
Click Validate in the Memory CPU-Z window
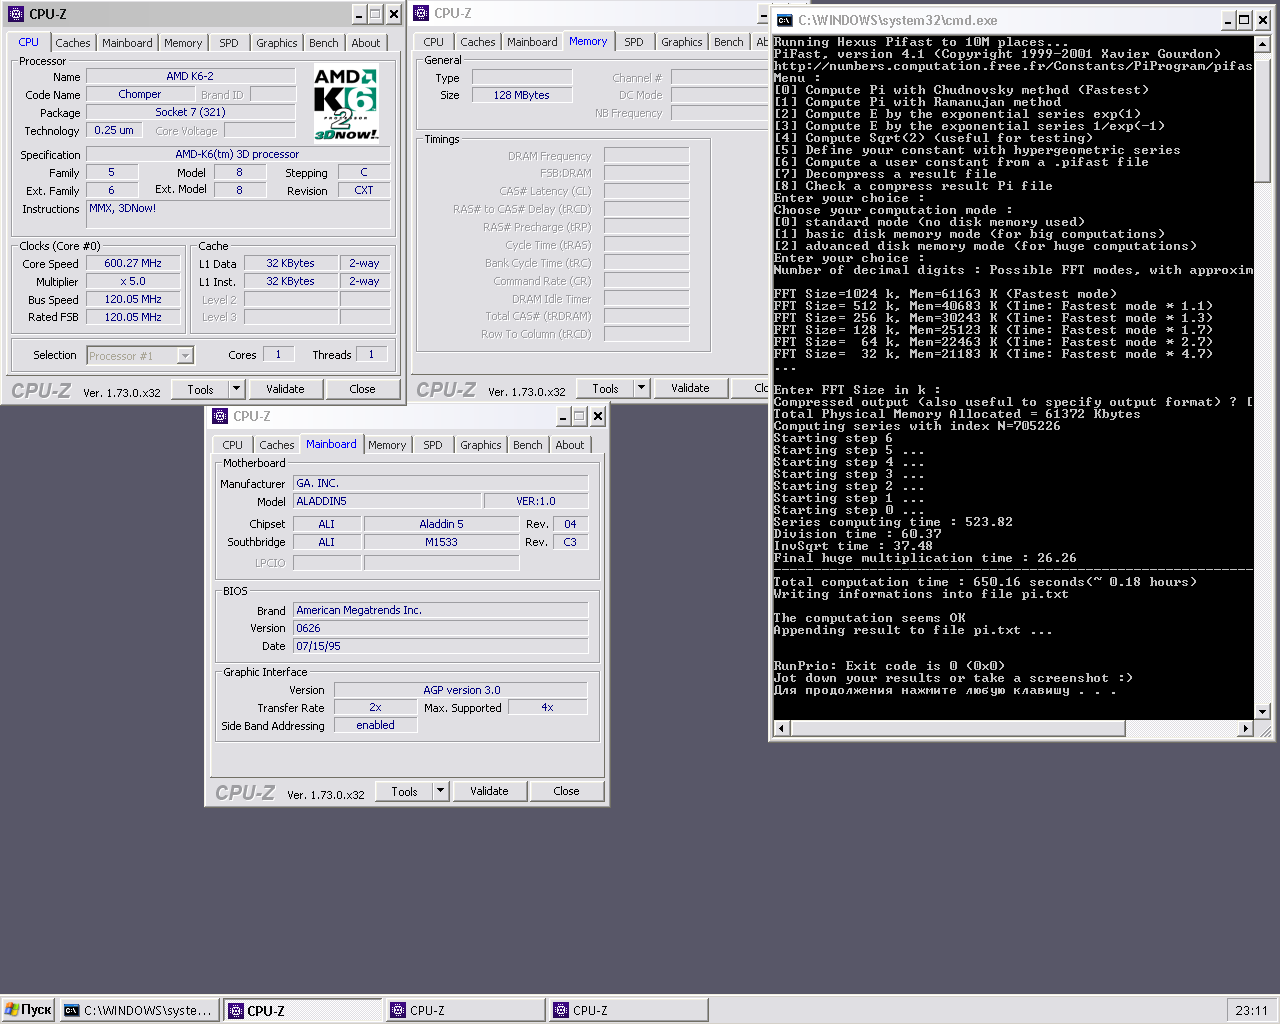tap(690, 388)
